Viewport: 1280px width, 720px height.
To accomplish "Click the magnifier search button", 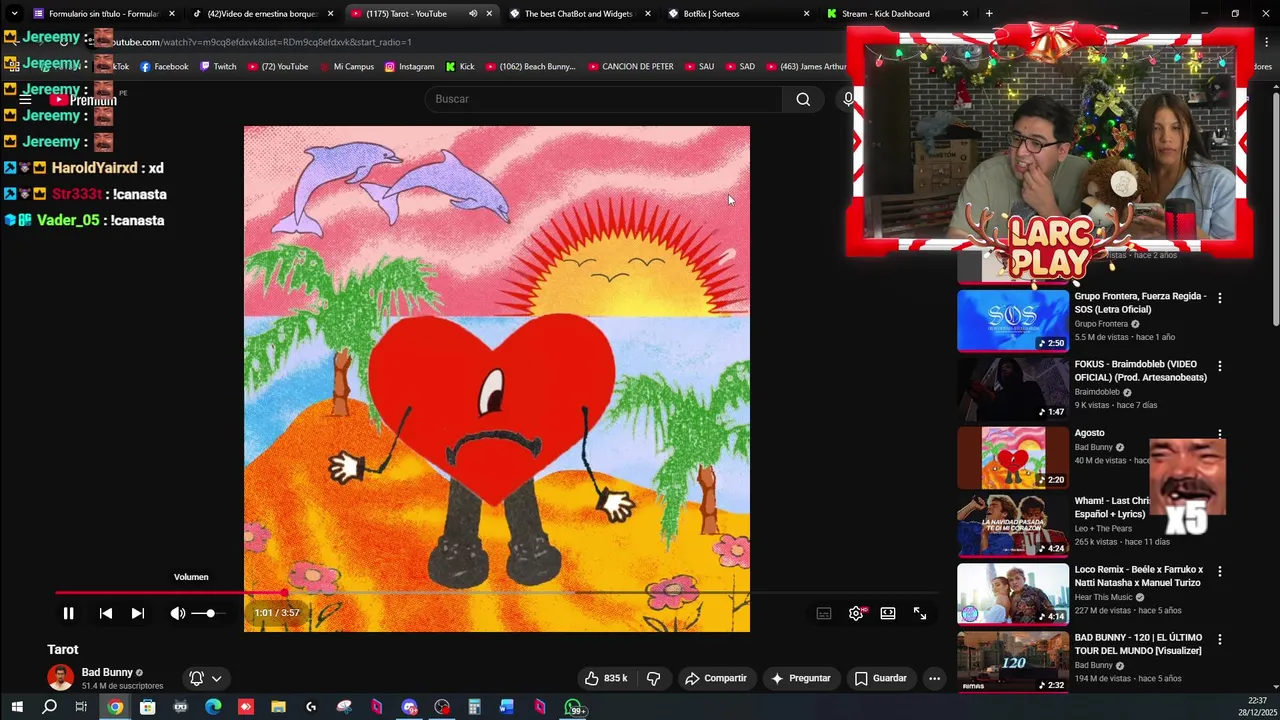I will tap(803, 99).
